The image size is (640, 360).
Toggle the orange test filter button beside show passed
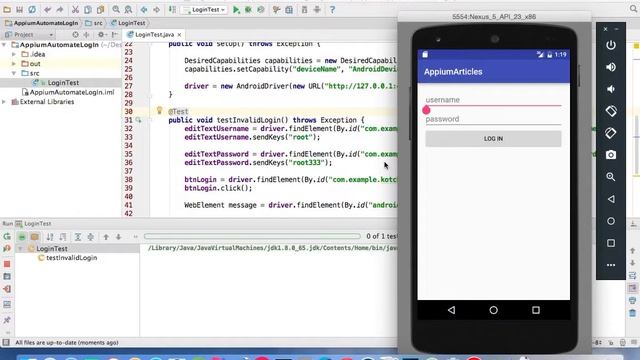pos(35,236)
